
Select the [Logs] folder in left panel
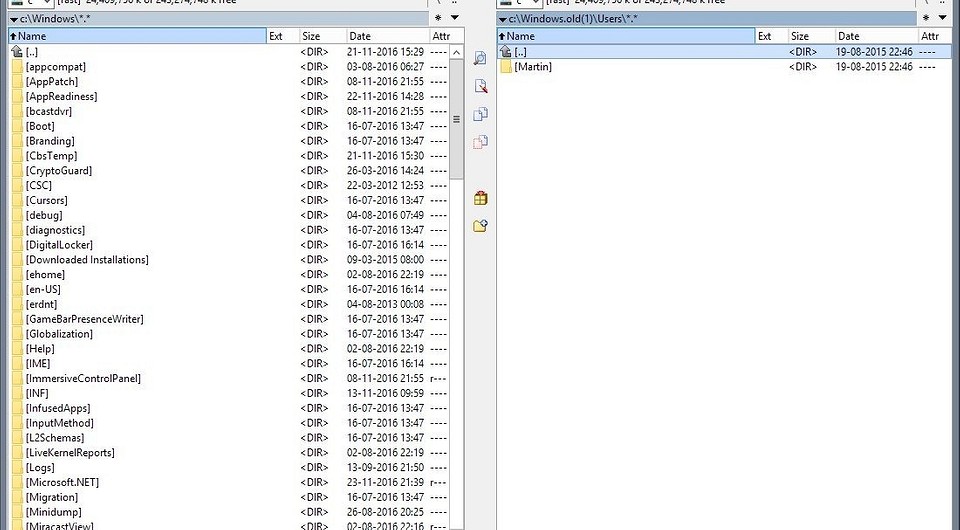coord(40,467)
